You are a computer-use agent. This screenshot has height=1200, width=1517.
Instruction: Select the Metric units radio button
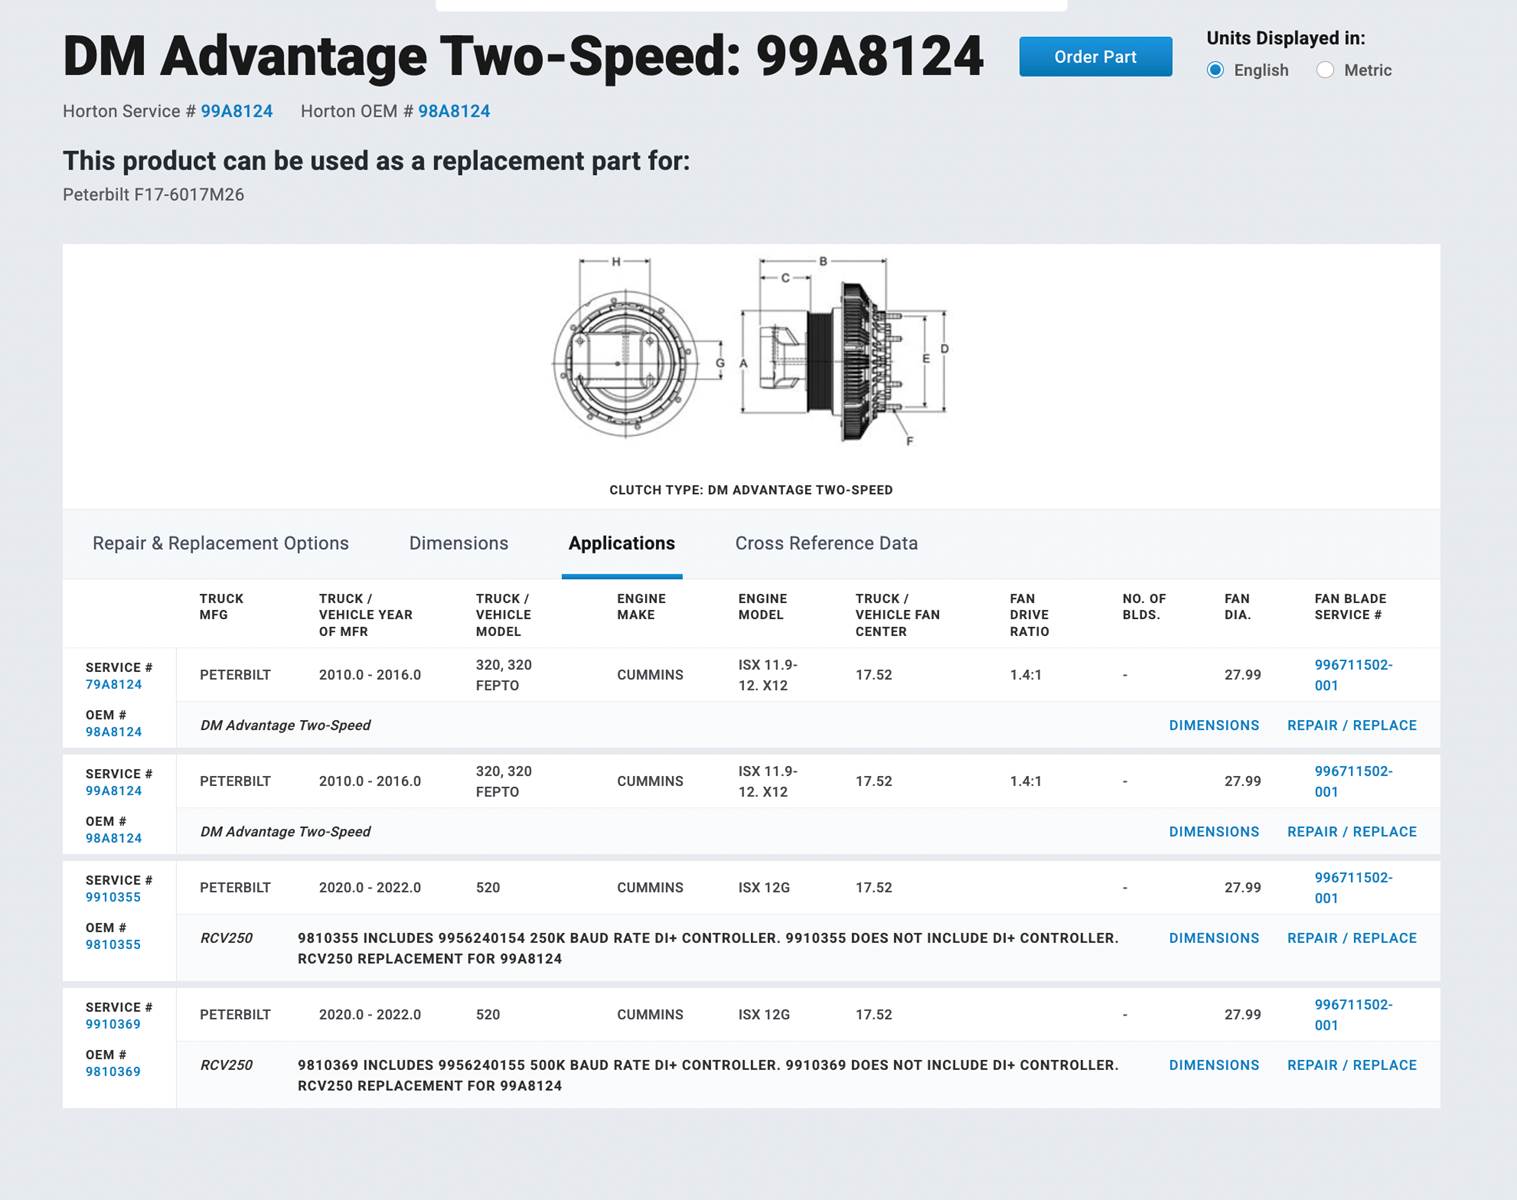coord(1325,70)
